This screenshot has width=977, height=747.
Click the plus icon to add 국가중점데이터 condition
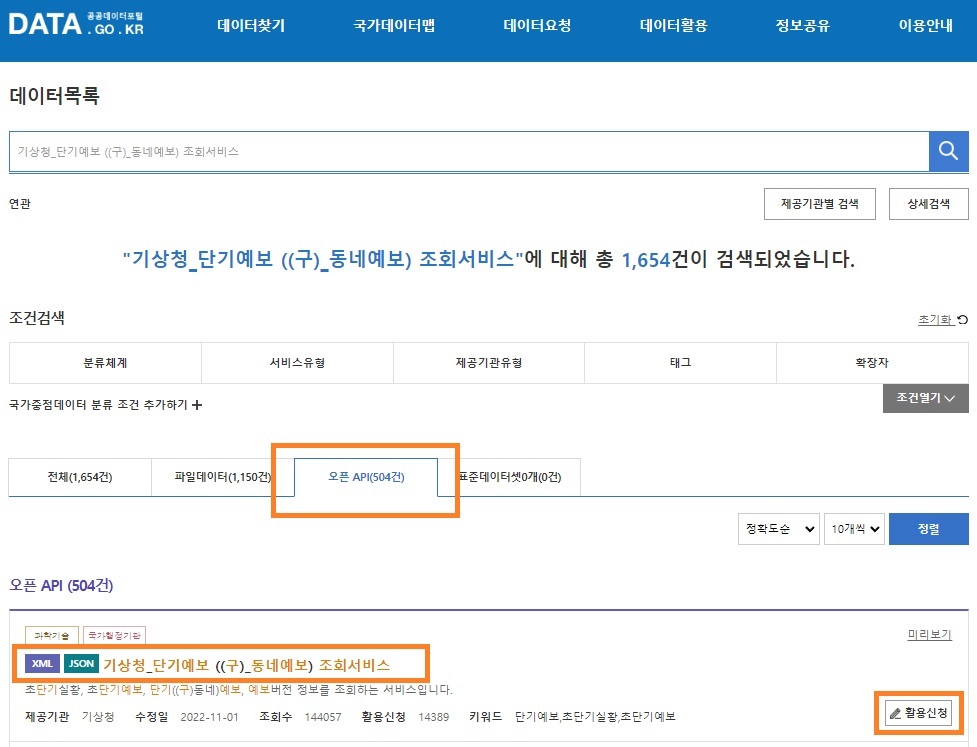[198, 405]
